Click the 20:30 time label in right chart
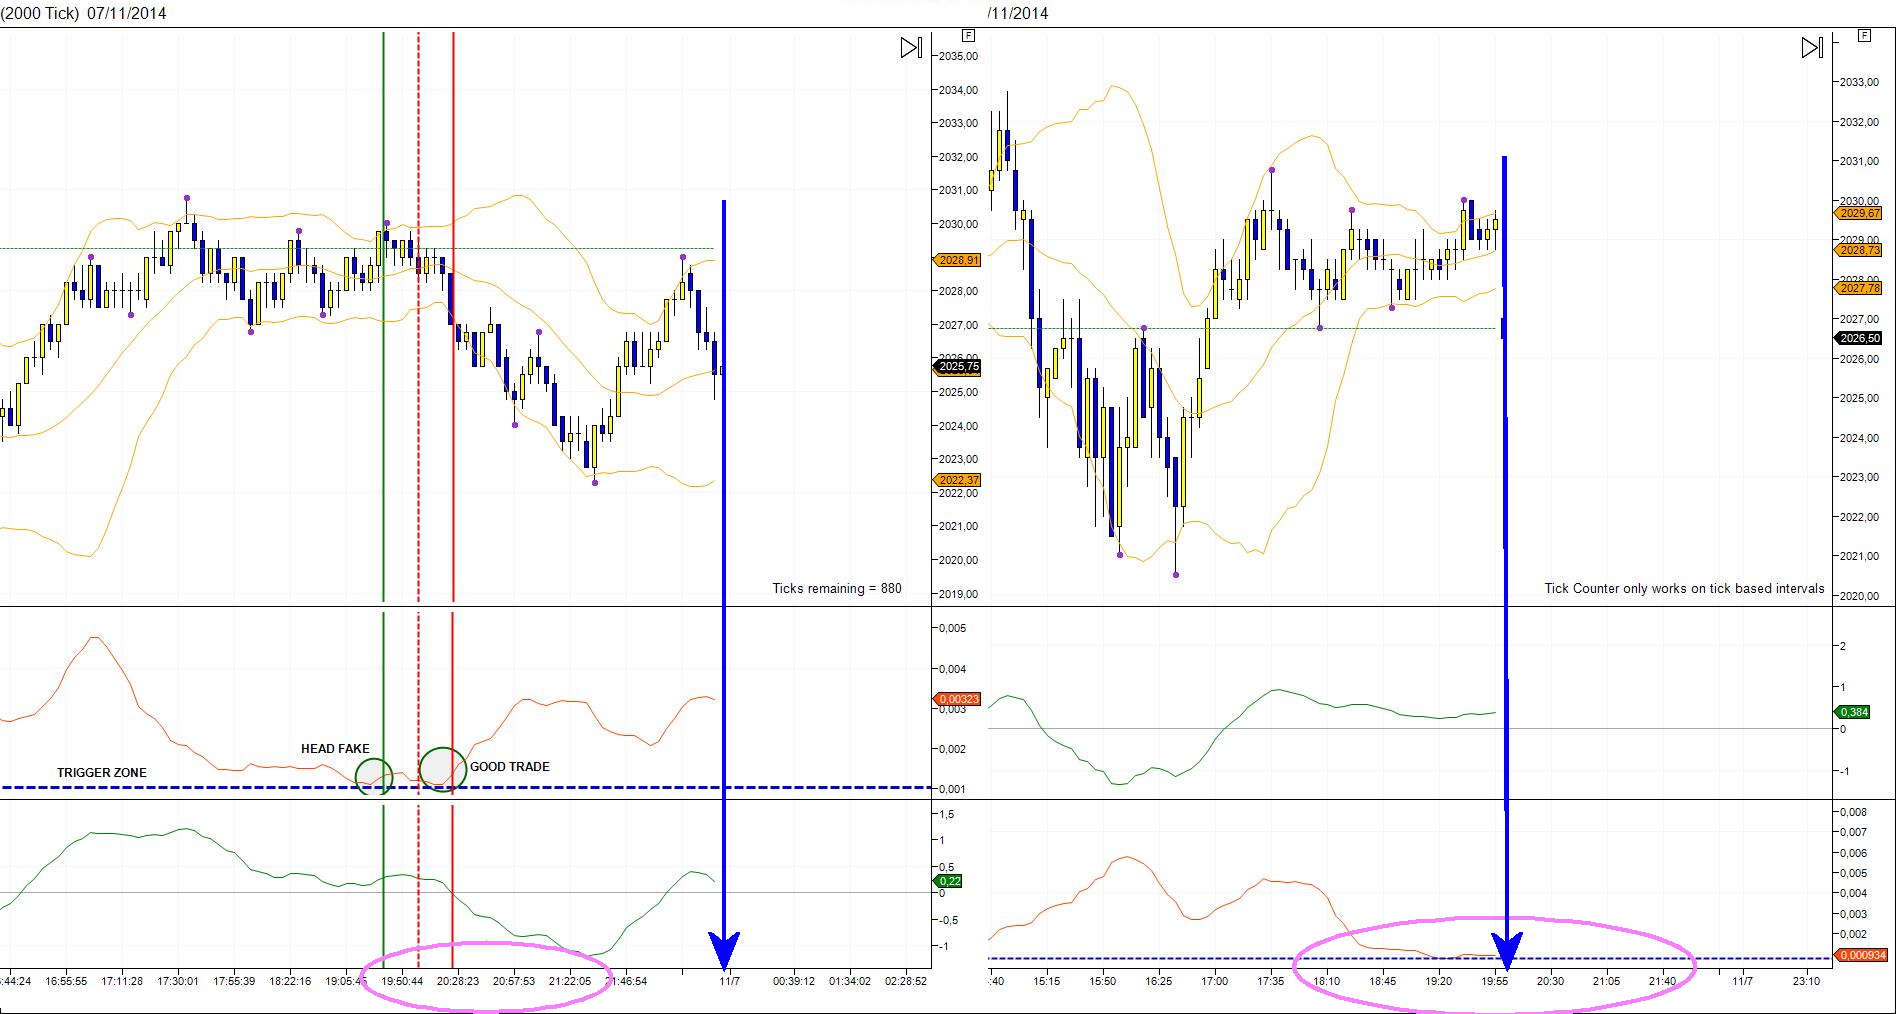 (x=1550, y=981)
